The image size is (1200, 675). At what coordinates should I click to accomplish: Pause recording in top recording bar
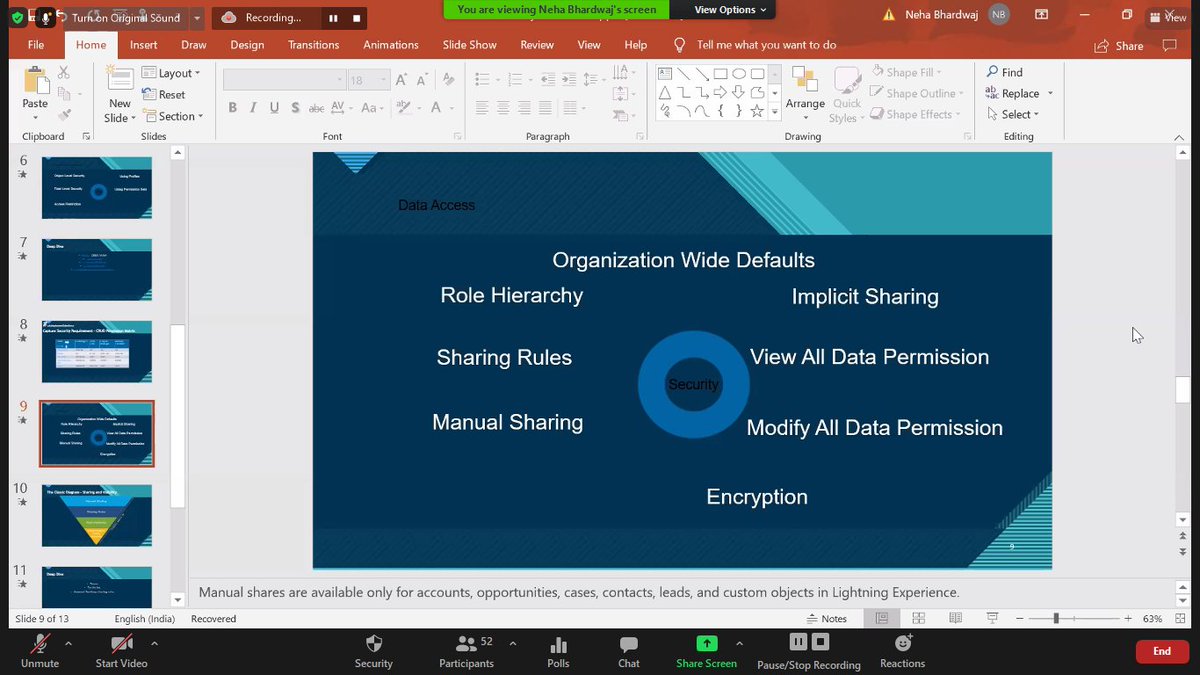point(333,17)
